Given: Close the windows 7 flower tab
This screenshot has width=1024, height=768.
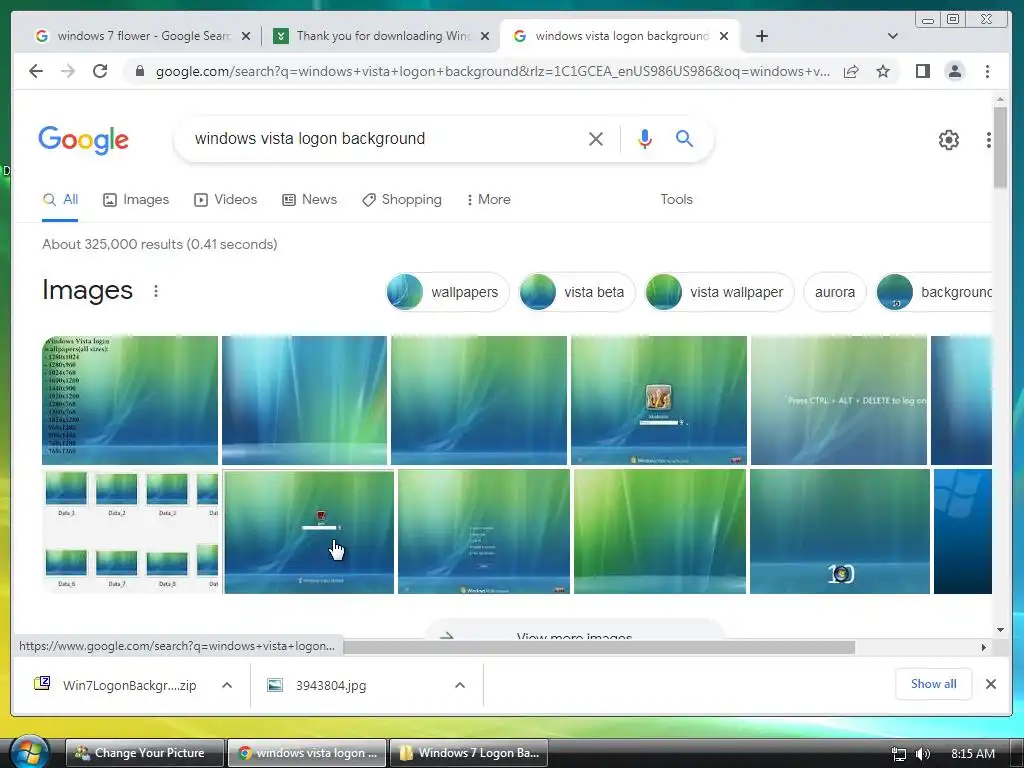Looking at the screenshot, I should click(246, 36).
